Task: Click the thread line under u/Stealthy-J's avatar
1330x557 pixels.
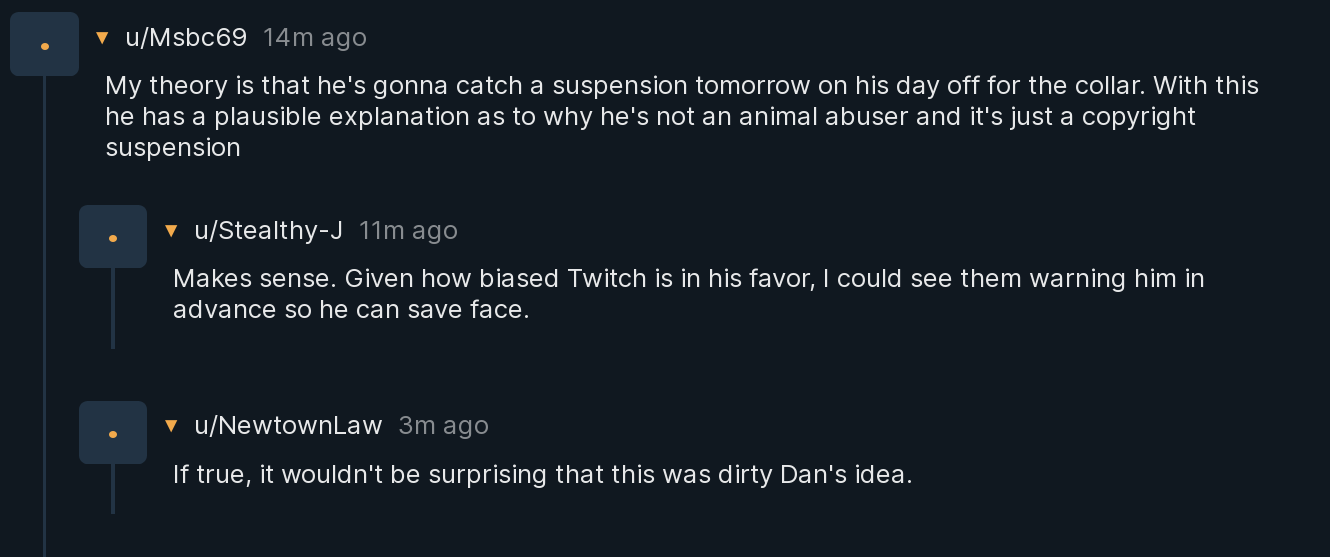Action: pos(113,308)
